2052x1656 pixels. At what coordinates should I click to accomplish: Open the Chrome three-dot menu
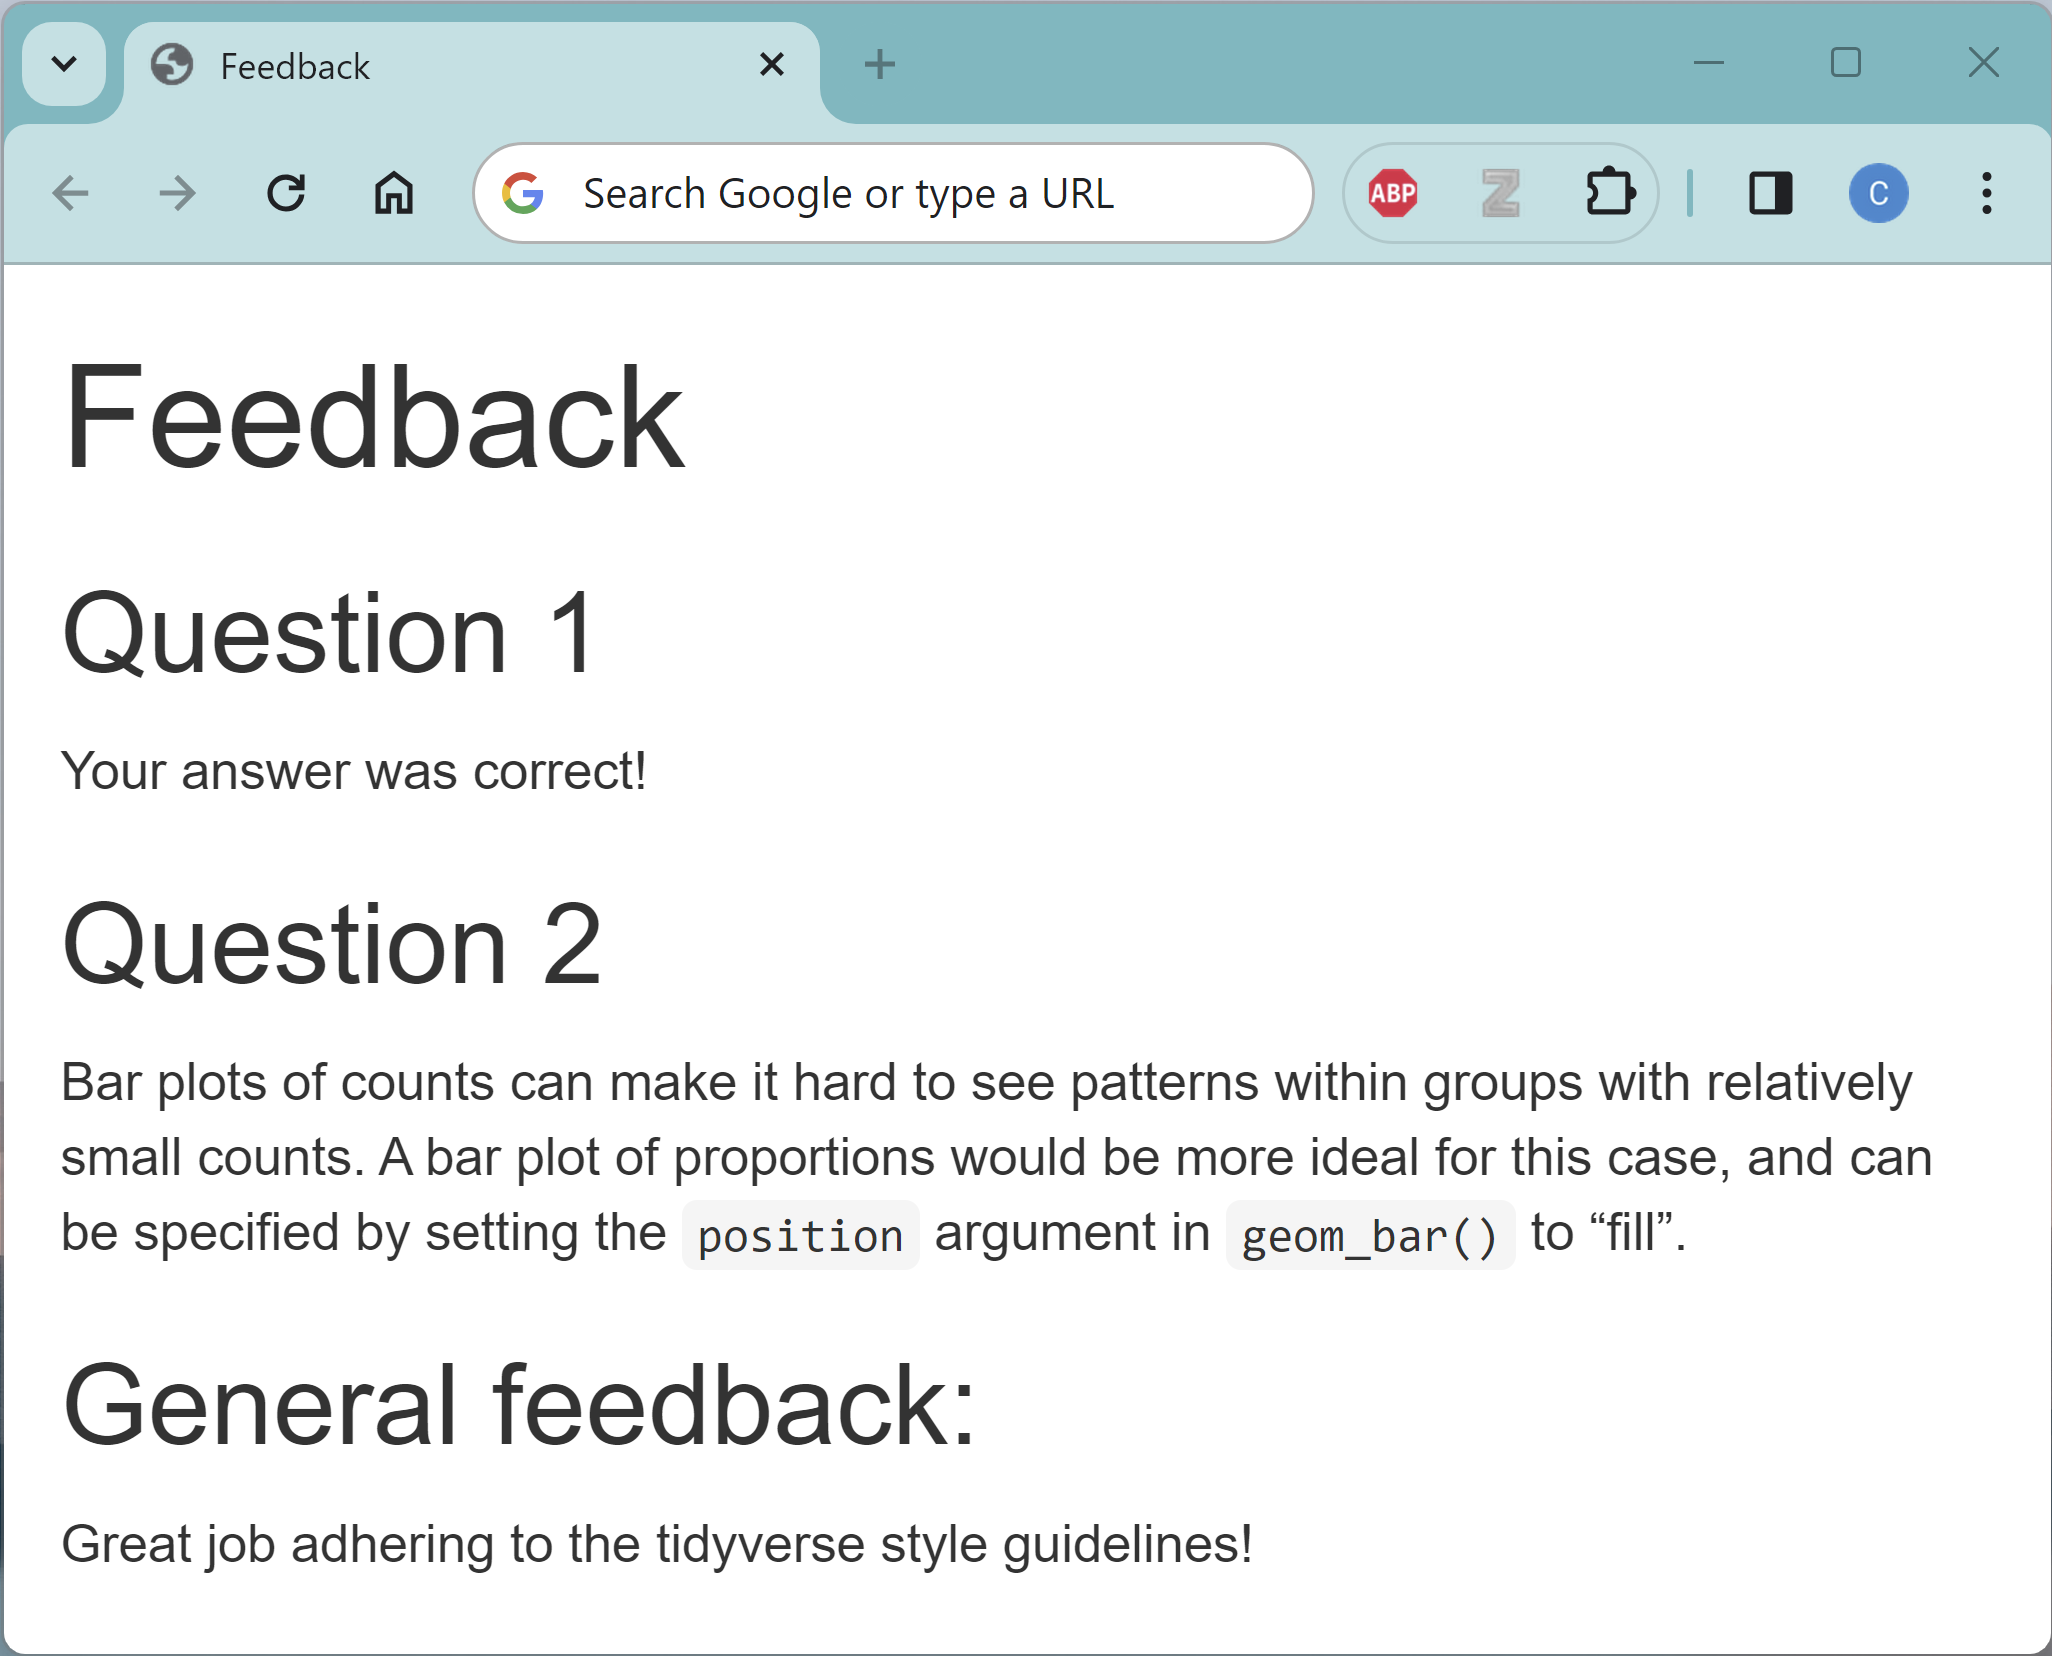(1986, 193)
